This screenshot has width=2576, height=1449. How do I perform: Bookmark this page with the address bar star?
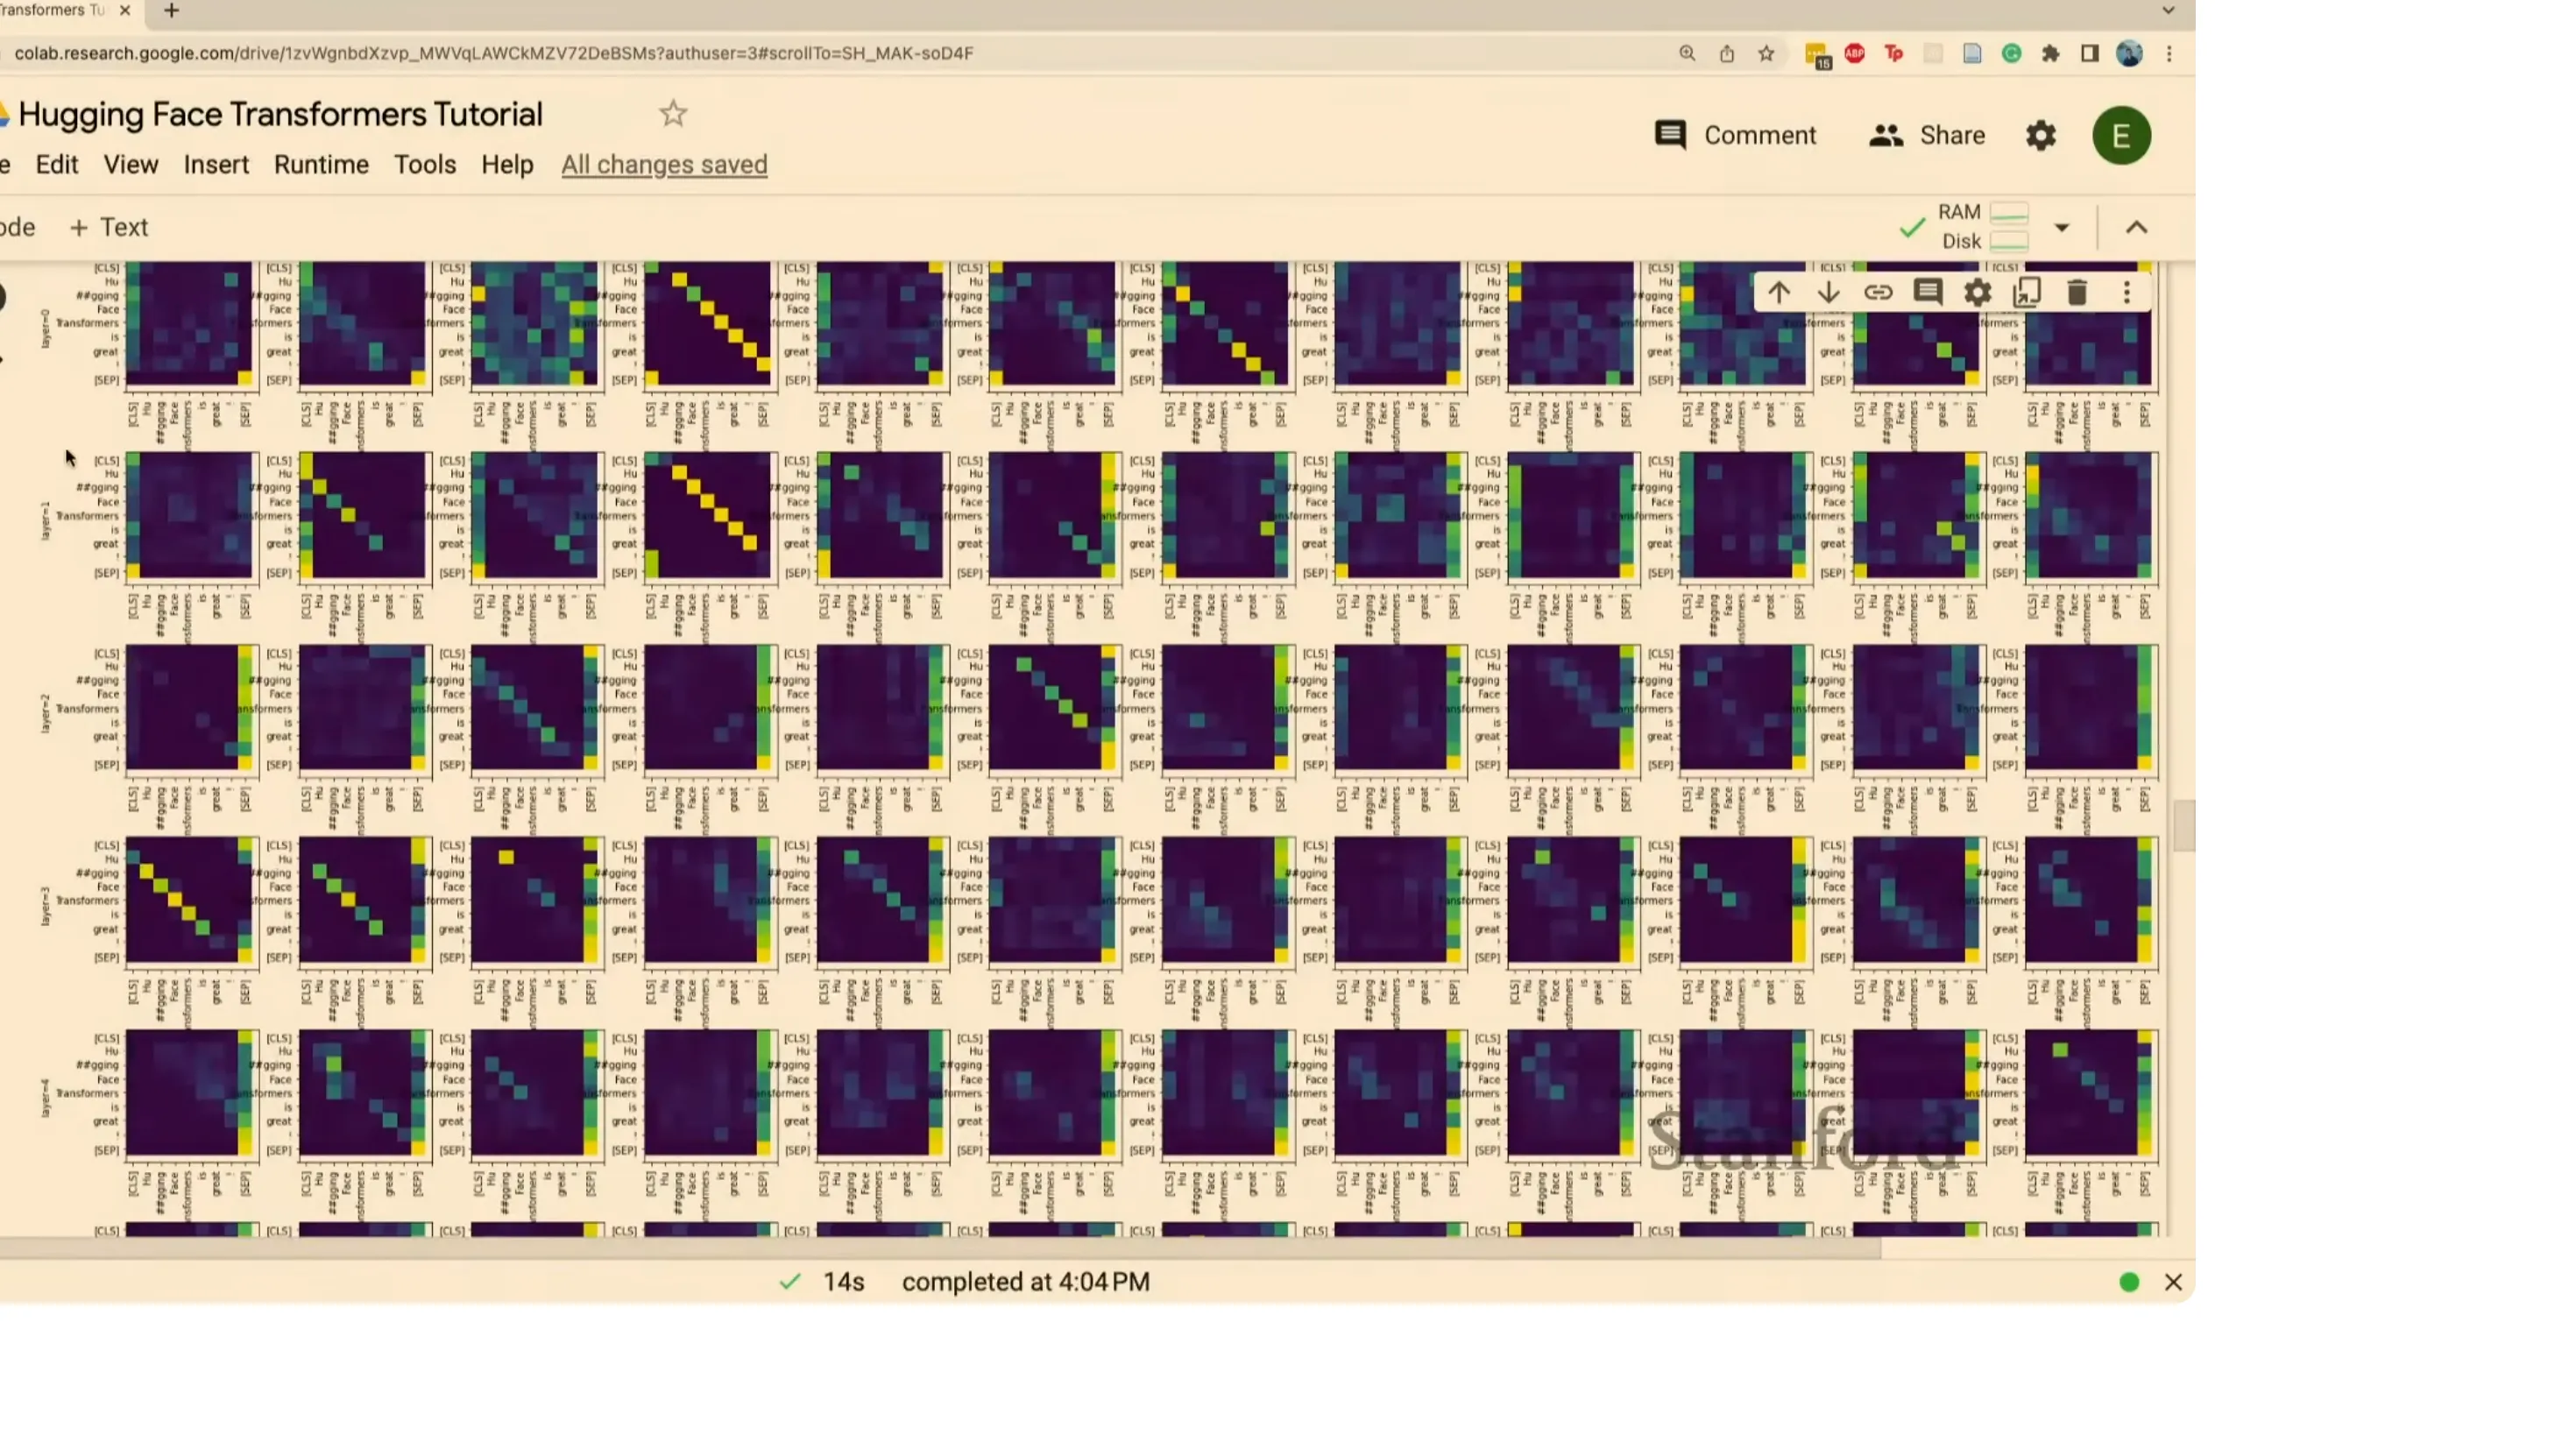pyautogui.click(x=1767, y=53)
